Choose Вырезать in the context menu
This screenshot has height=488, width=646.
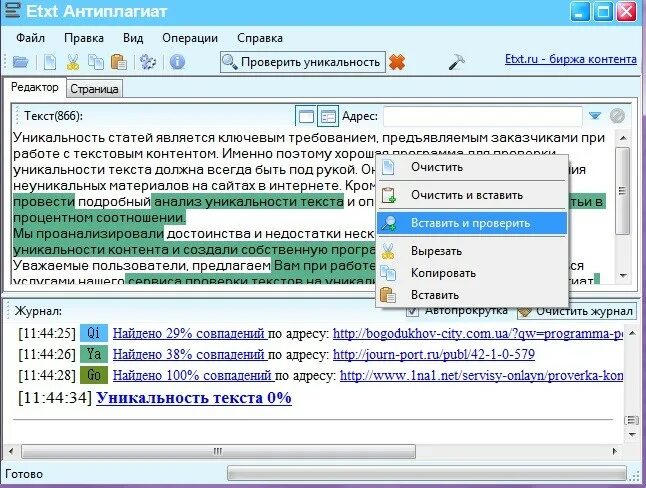click(472, 251)
